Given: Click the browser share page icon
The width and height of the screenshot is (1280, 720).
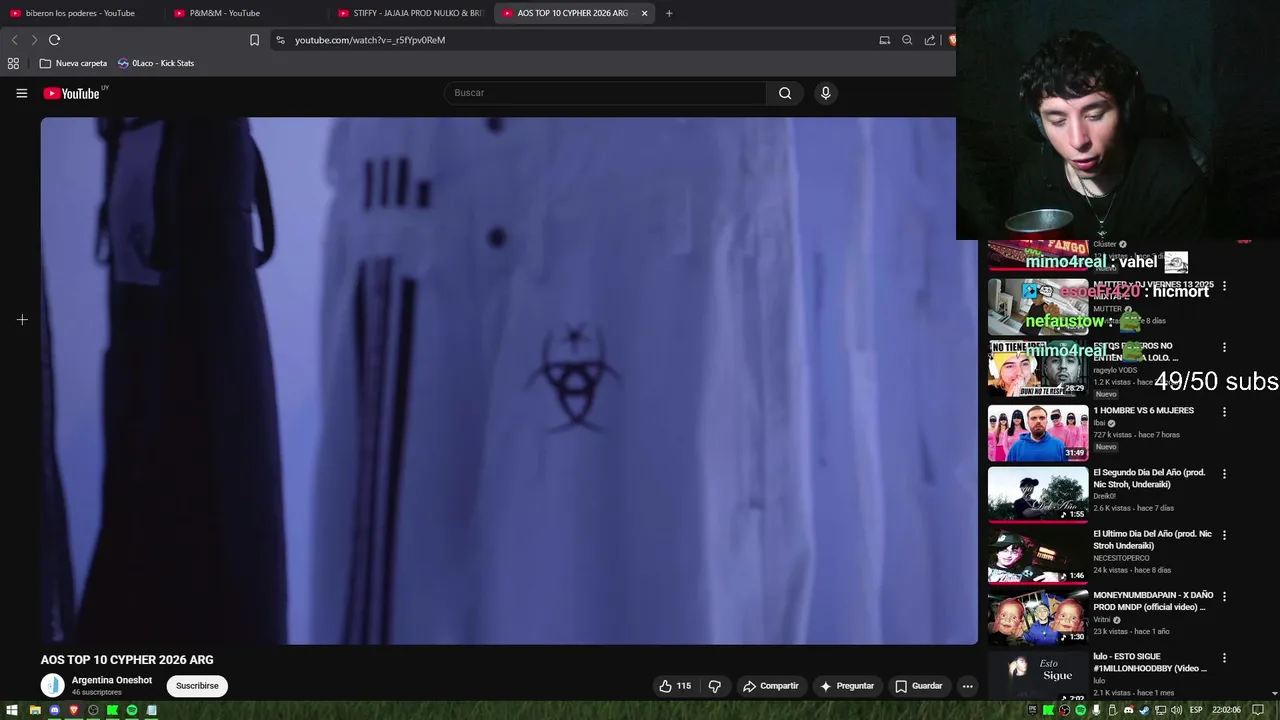Looking at the screenshot, I should coord(930,40).
